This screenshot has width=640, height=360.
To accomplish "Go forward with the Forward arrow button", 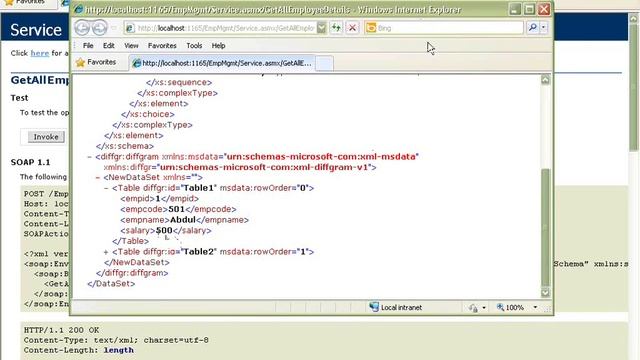I will click(x=99, y=28).
